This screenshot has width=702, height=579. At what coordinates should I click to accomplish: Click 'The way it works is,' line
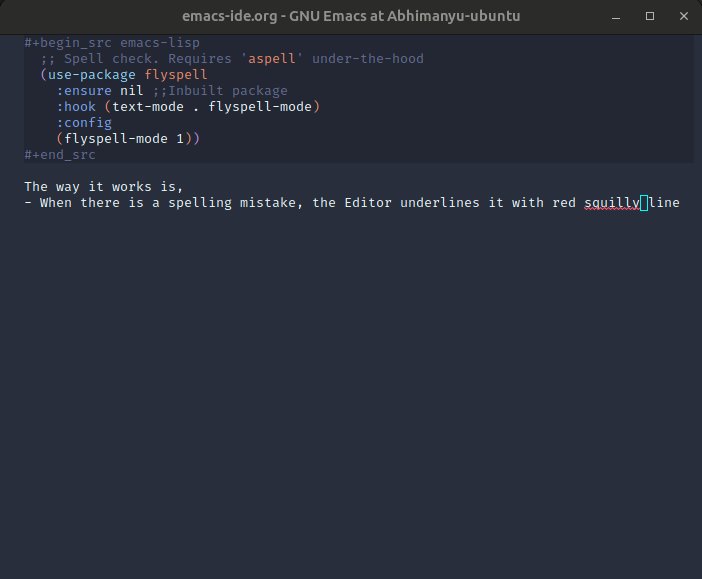point(104,187)
